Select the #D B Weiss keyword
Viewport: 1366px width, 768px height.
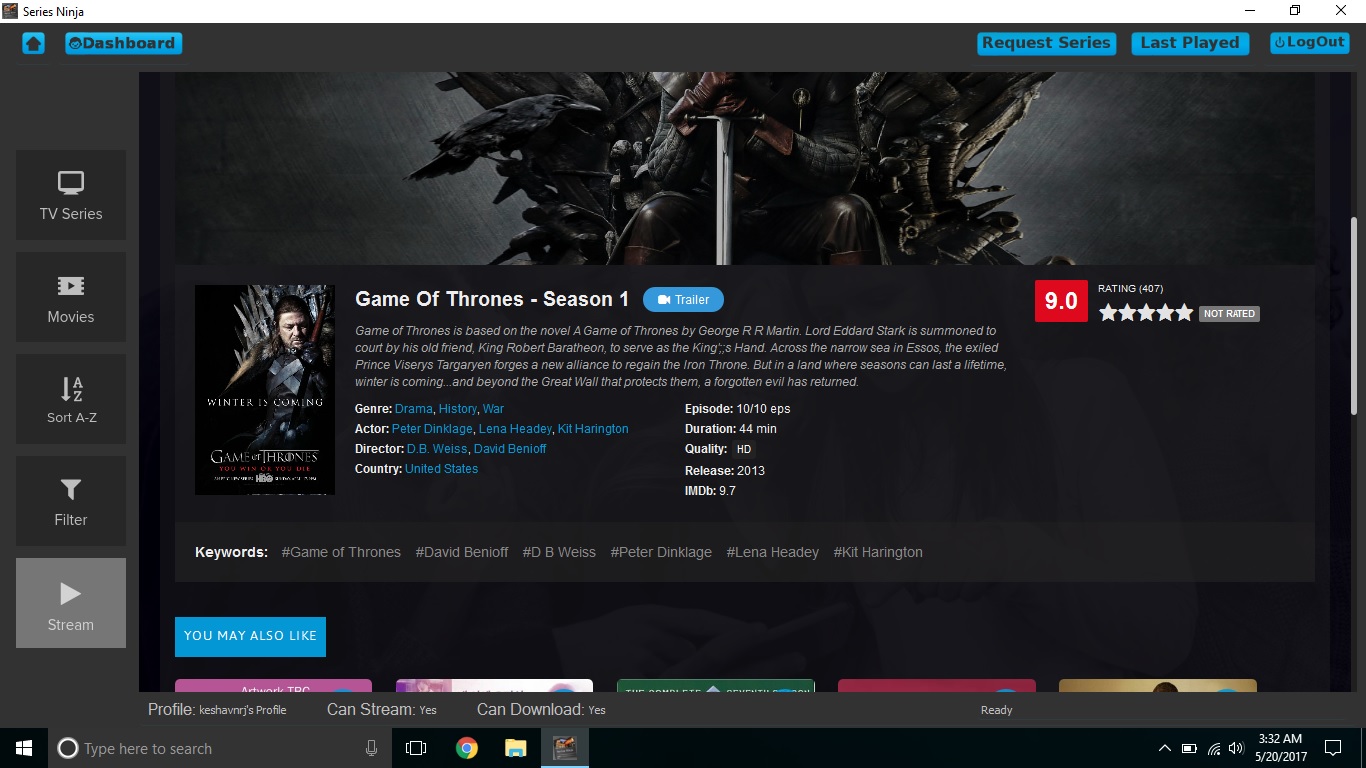[559, 552]
